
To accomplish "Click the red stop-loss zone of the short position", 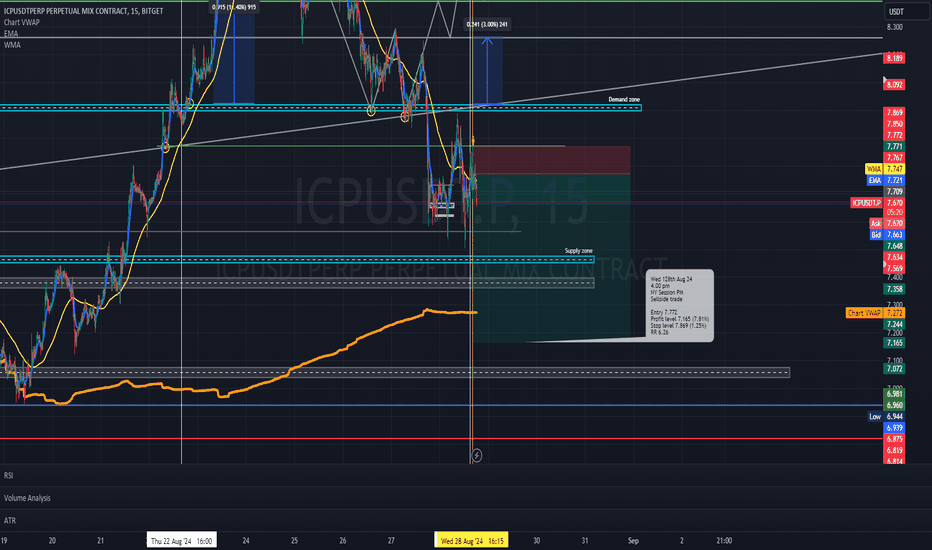I will point(552,160).
